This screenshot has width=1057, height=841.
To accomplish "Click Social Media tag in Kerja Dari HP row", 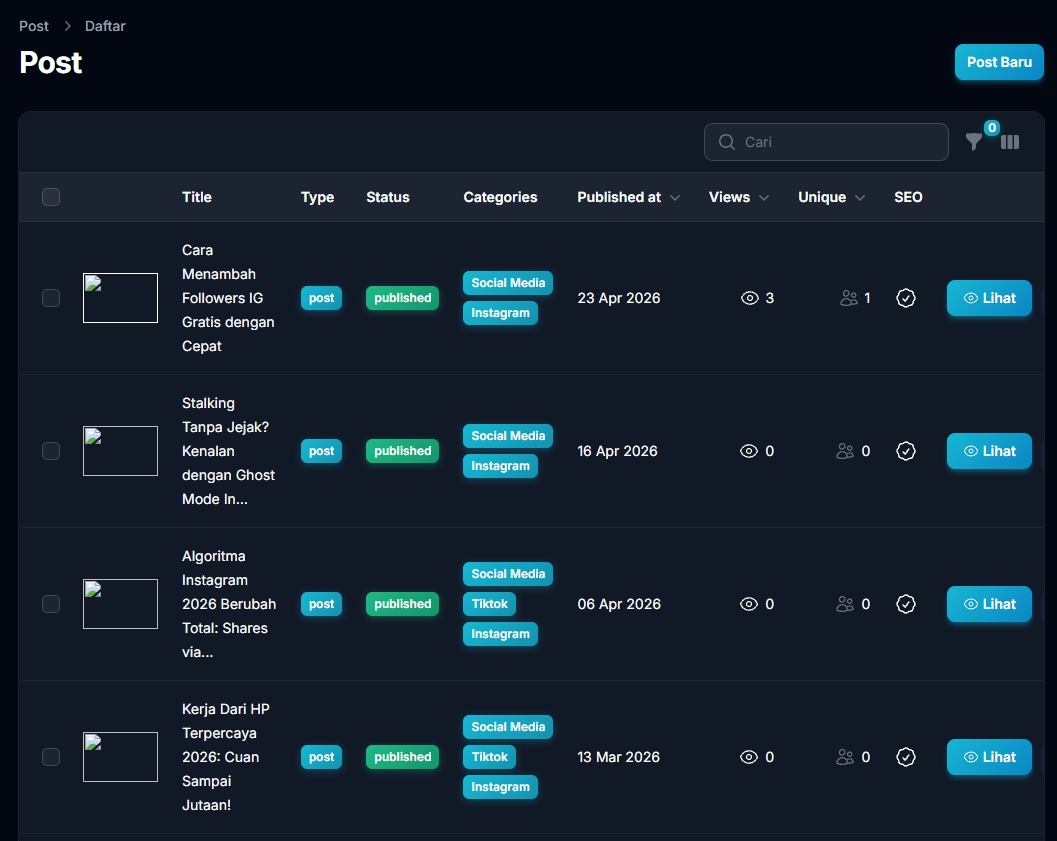I will tap(508, 727).
